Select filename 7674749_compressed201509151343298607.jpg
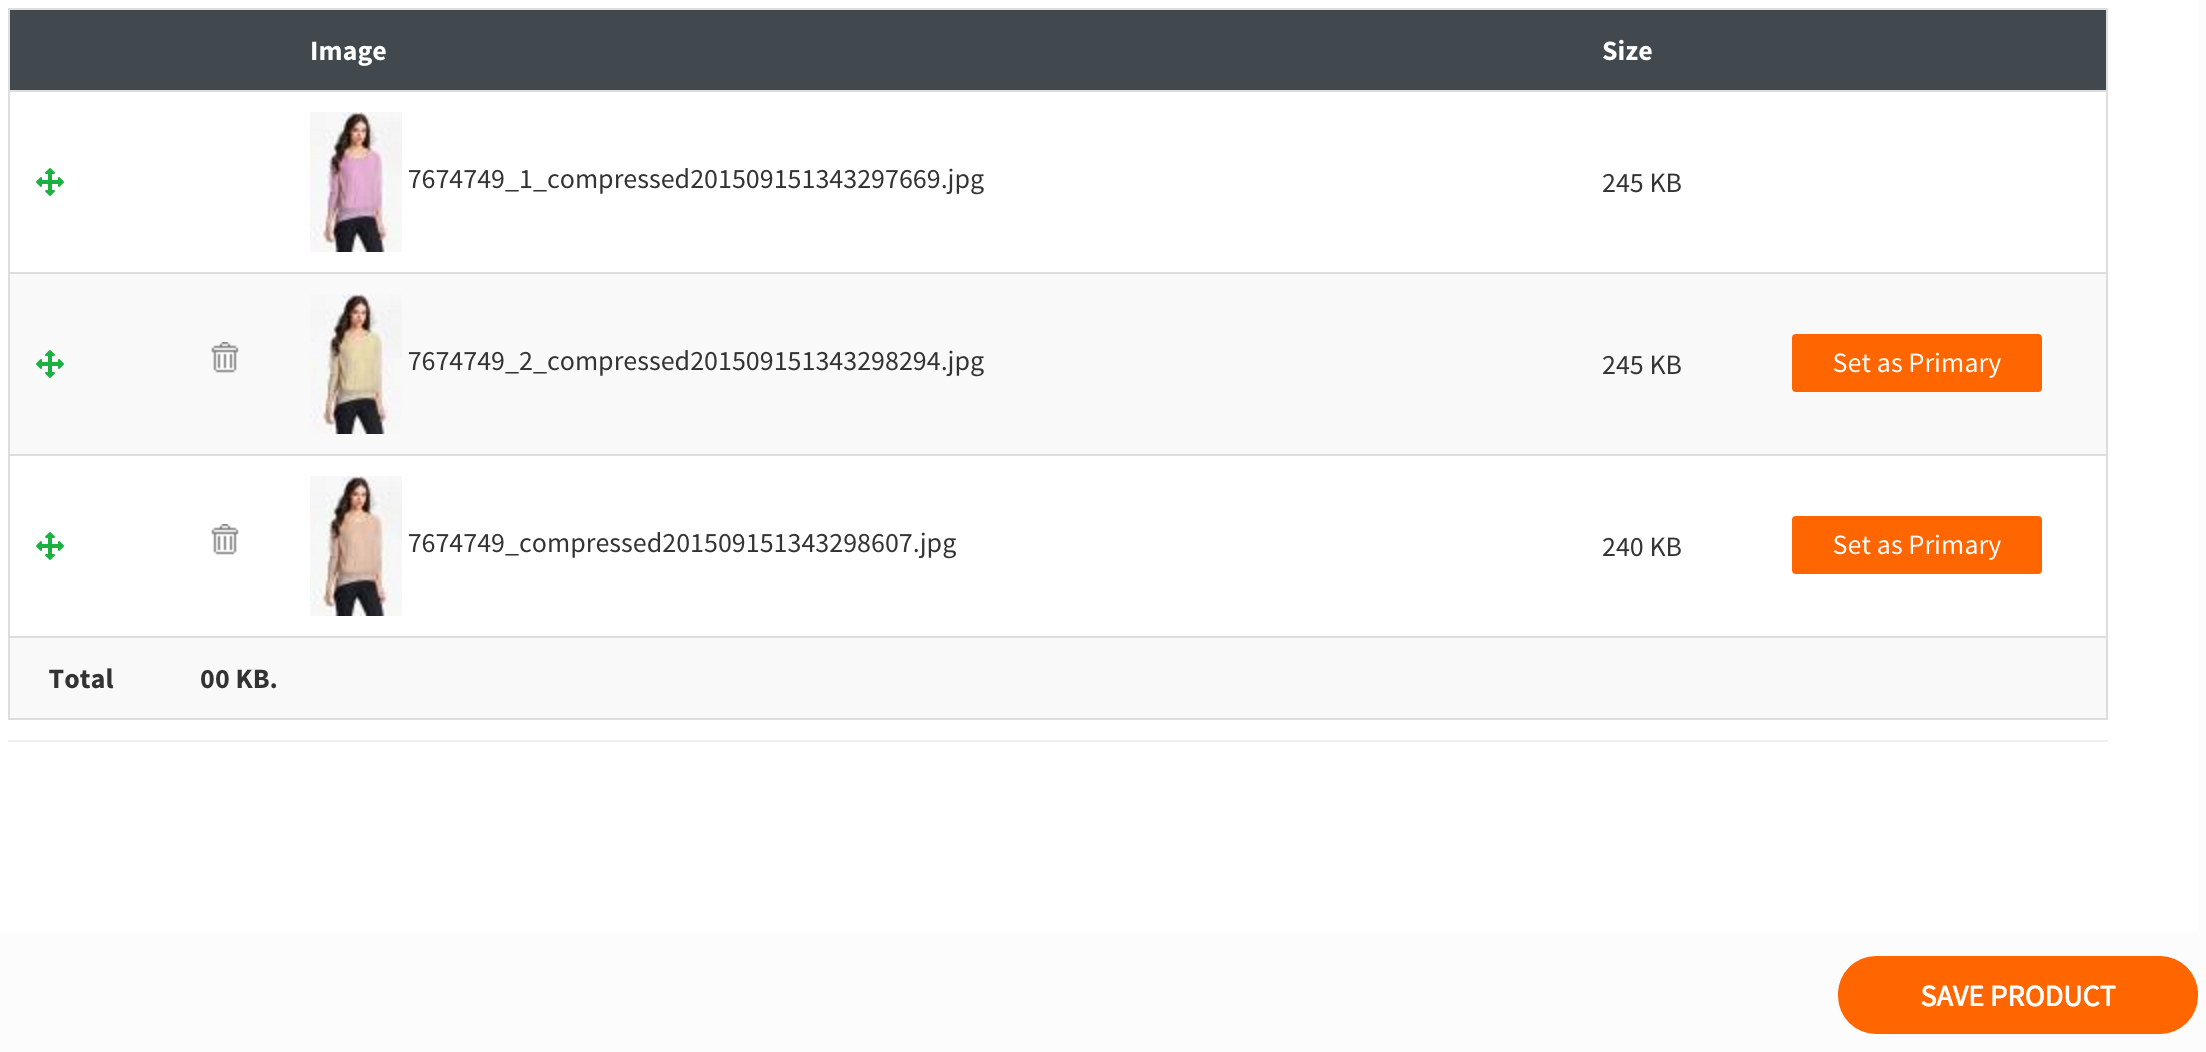The image size is (2206, 1052). (x=682, y=544)
